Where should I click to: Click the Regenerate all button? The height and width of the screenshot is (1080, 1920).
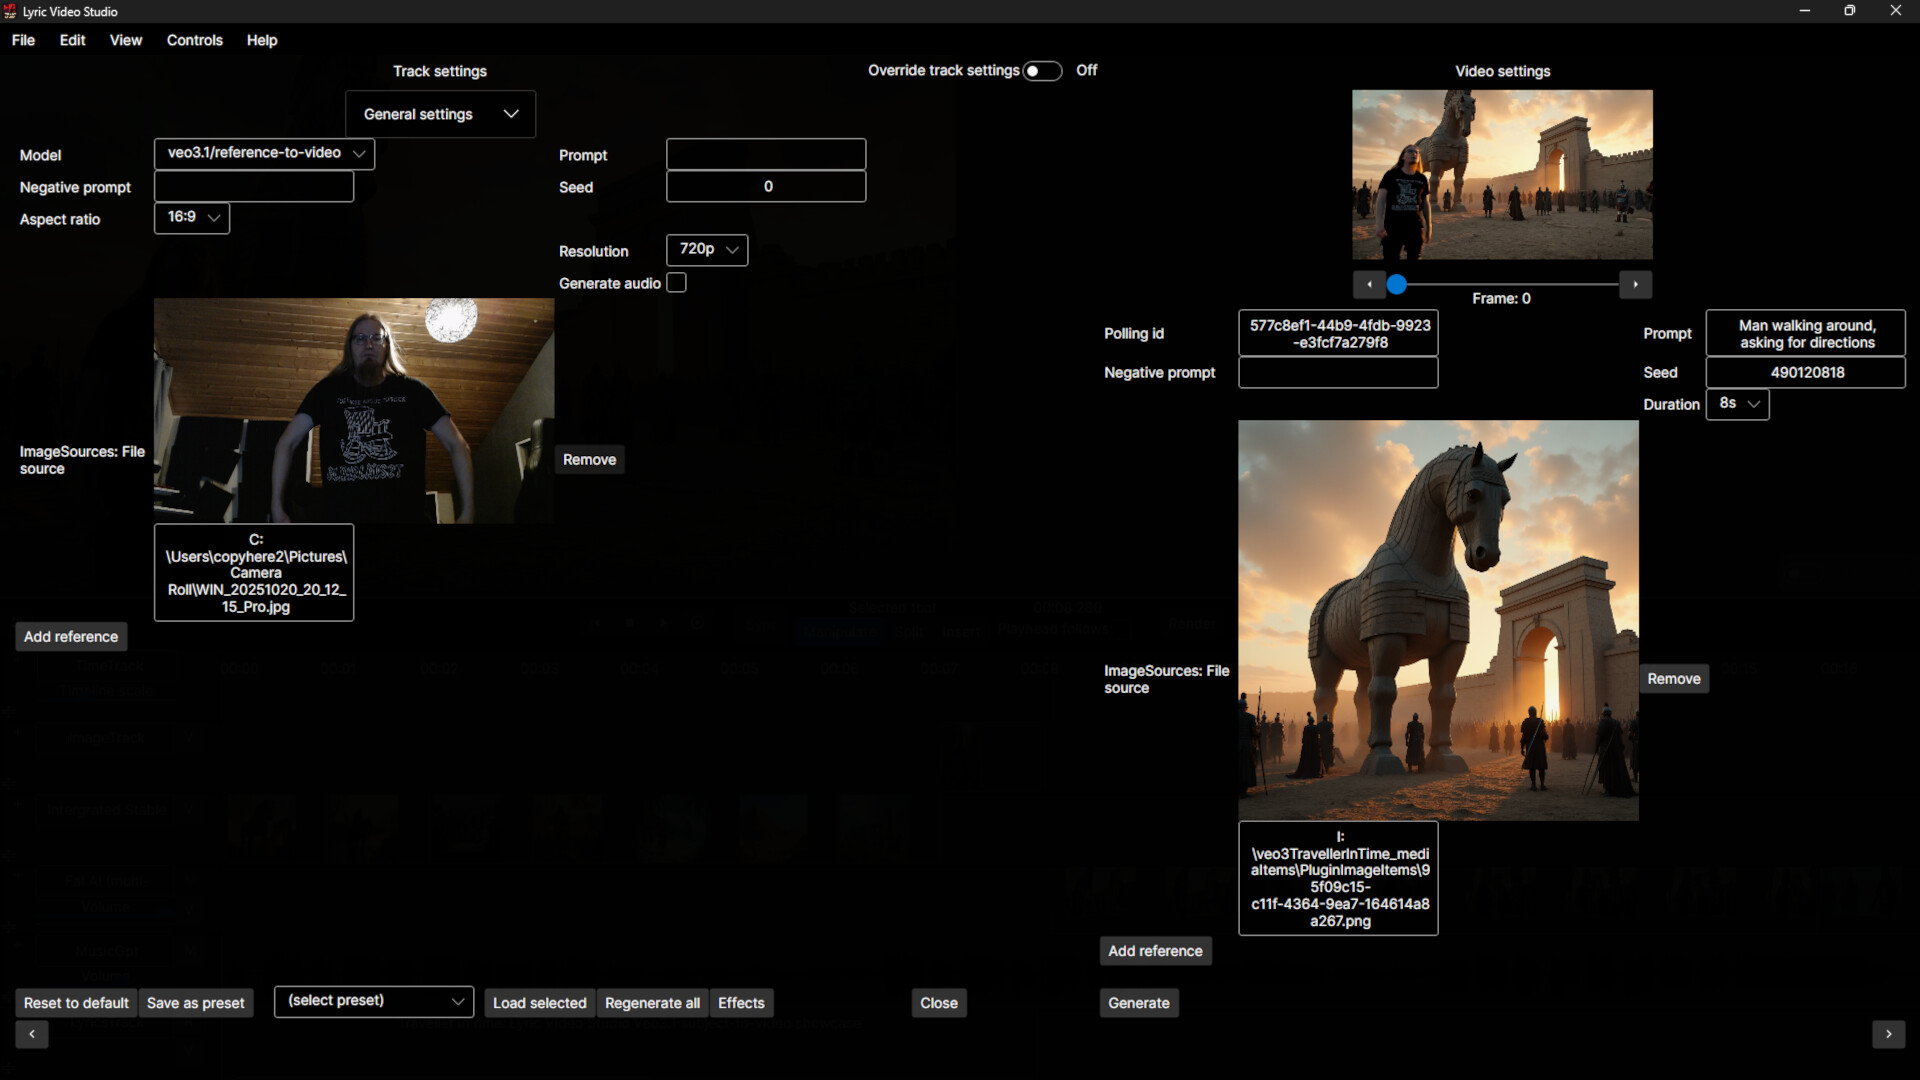point(652,1002)
